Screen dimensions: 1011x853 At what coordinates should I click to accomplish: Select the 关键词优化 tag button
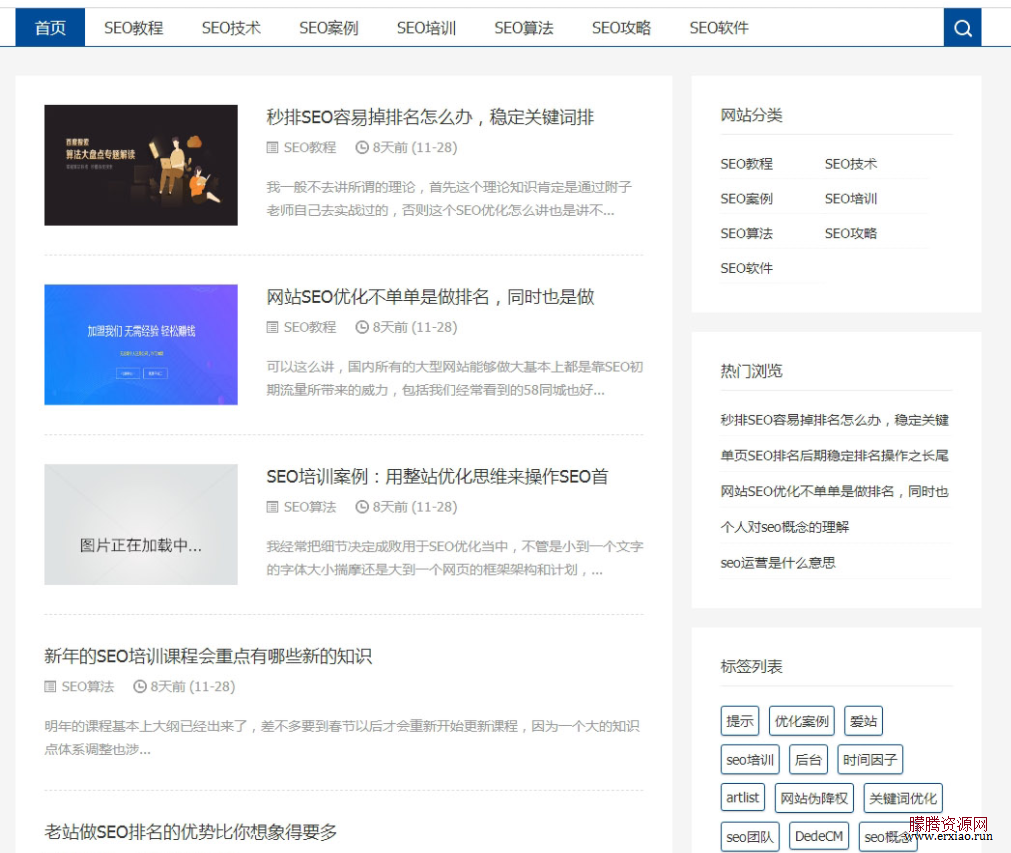(x=903, y=798)
